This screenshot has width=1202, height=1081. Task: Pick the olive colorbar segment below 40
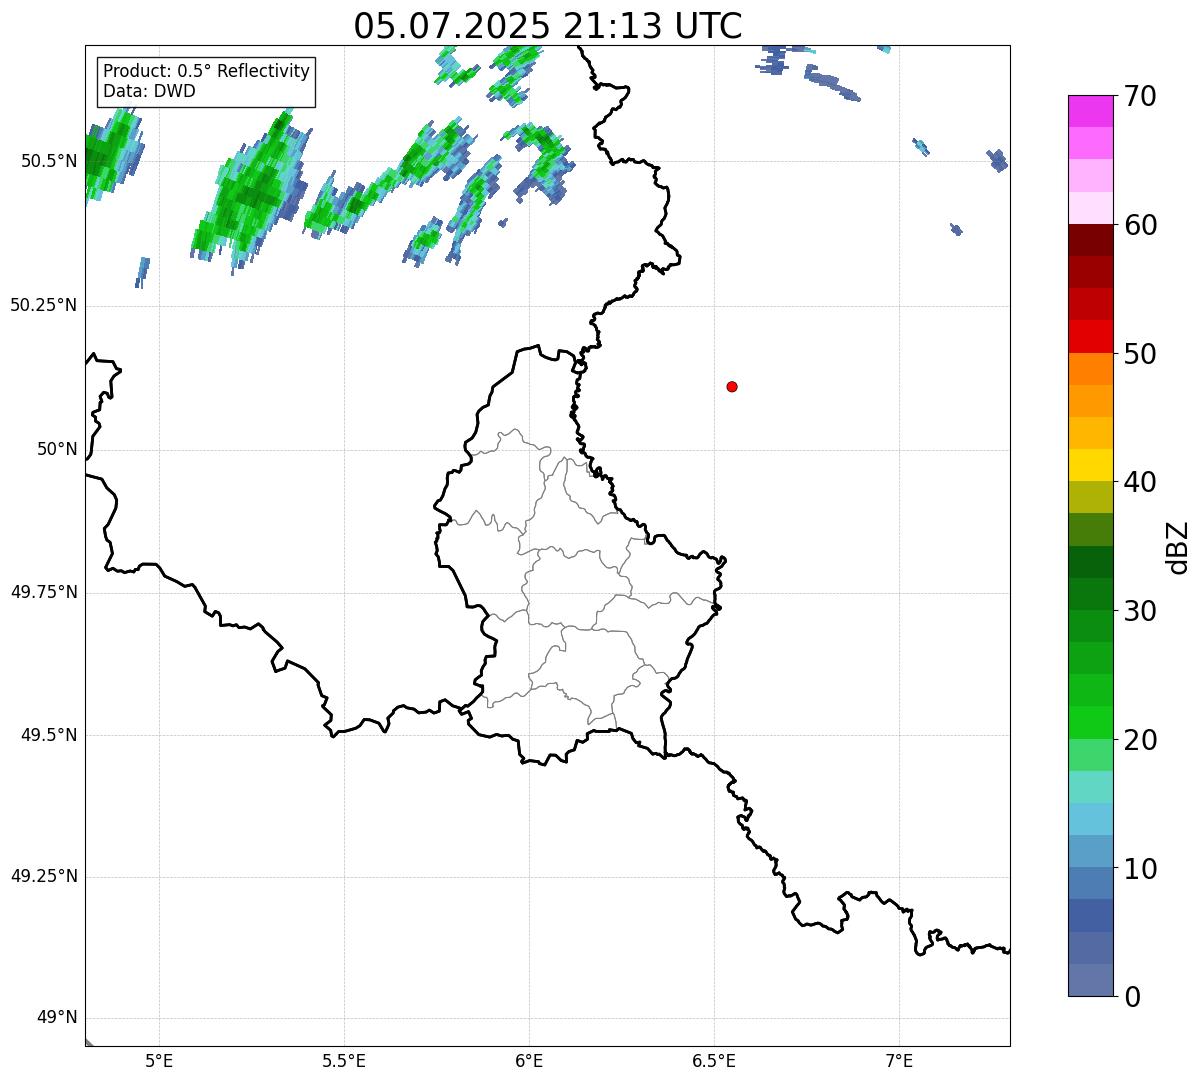(x=1090, y=497)
